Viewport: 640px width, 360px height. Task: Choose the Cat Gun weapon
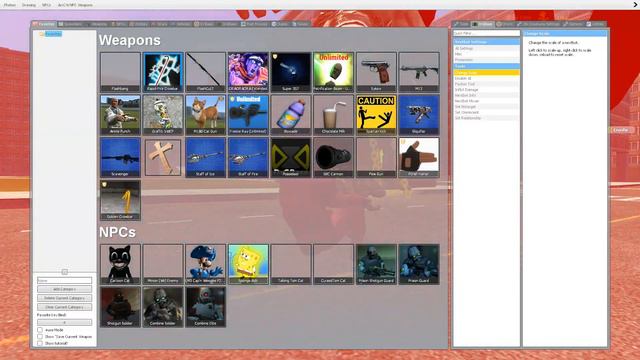tap(205, 115)
